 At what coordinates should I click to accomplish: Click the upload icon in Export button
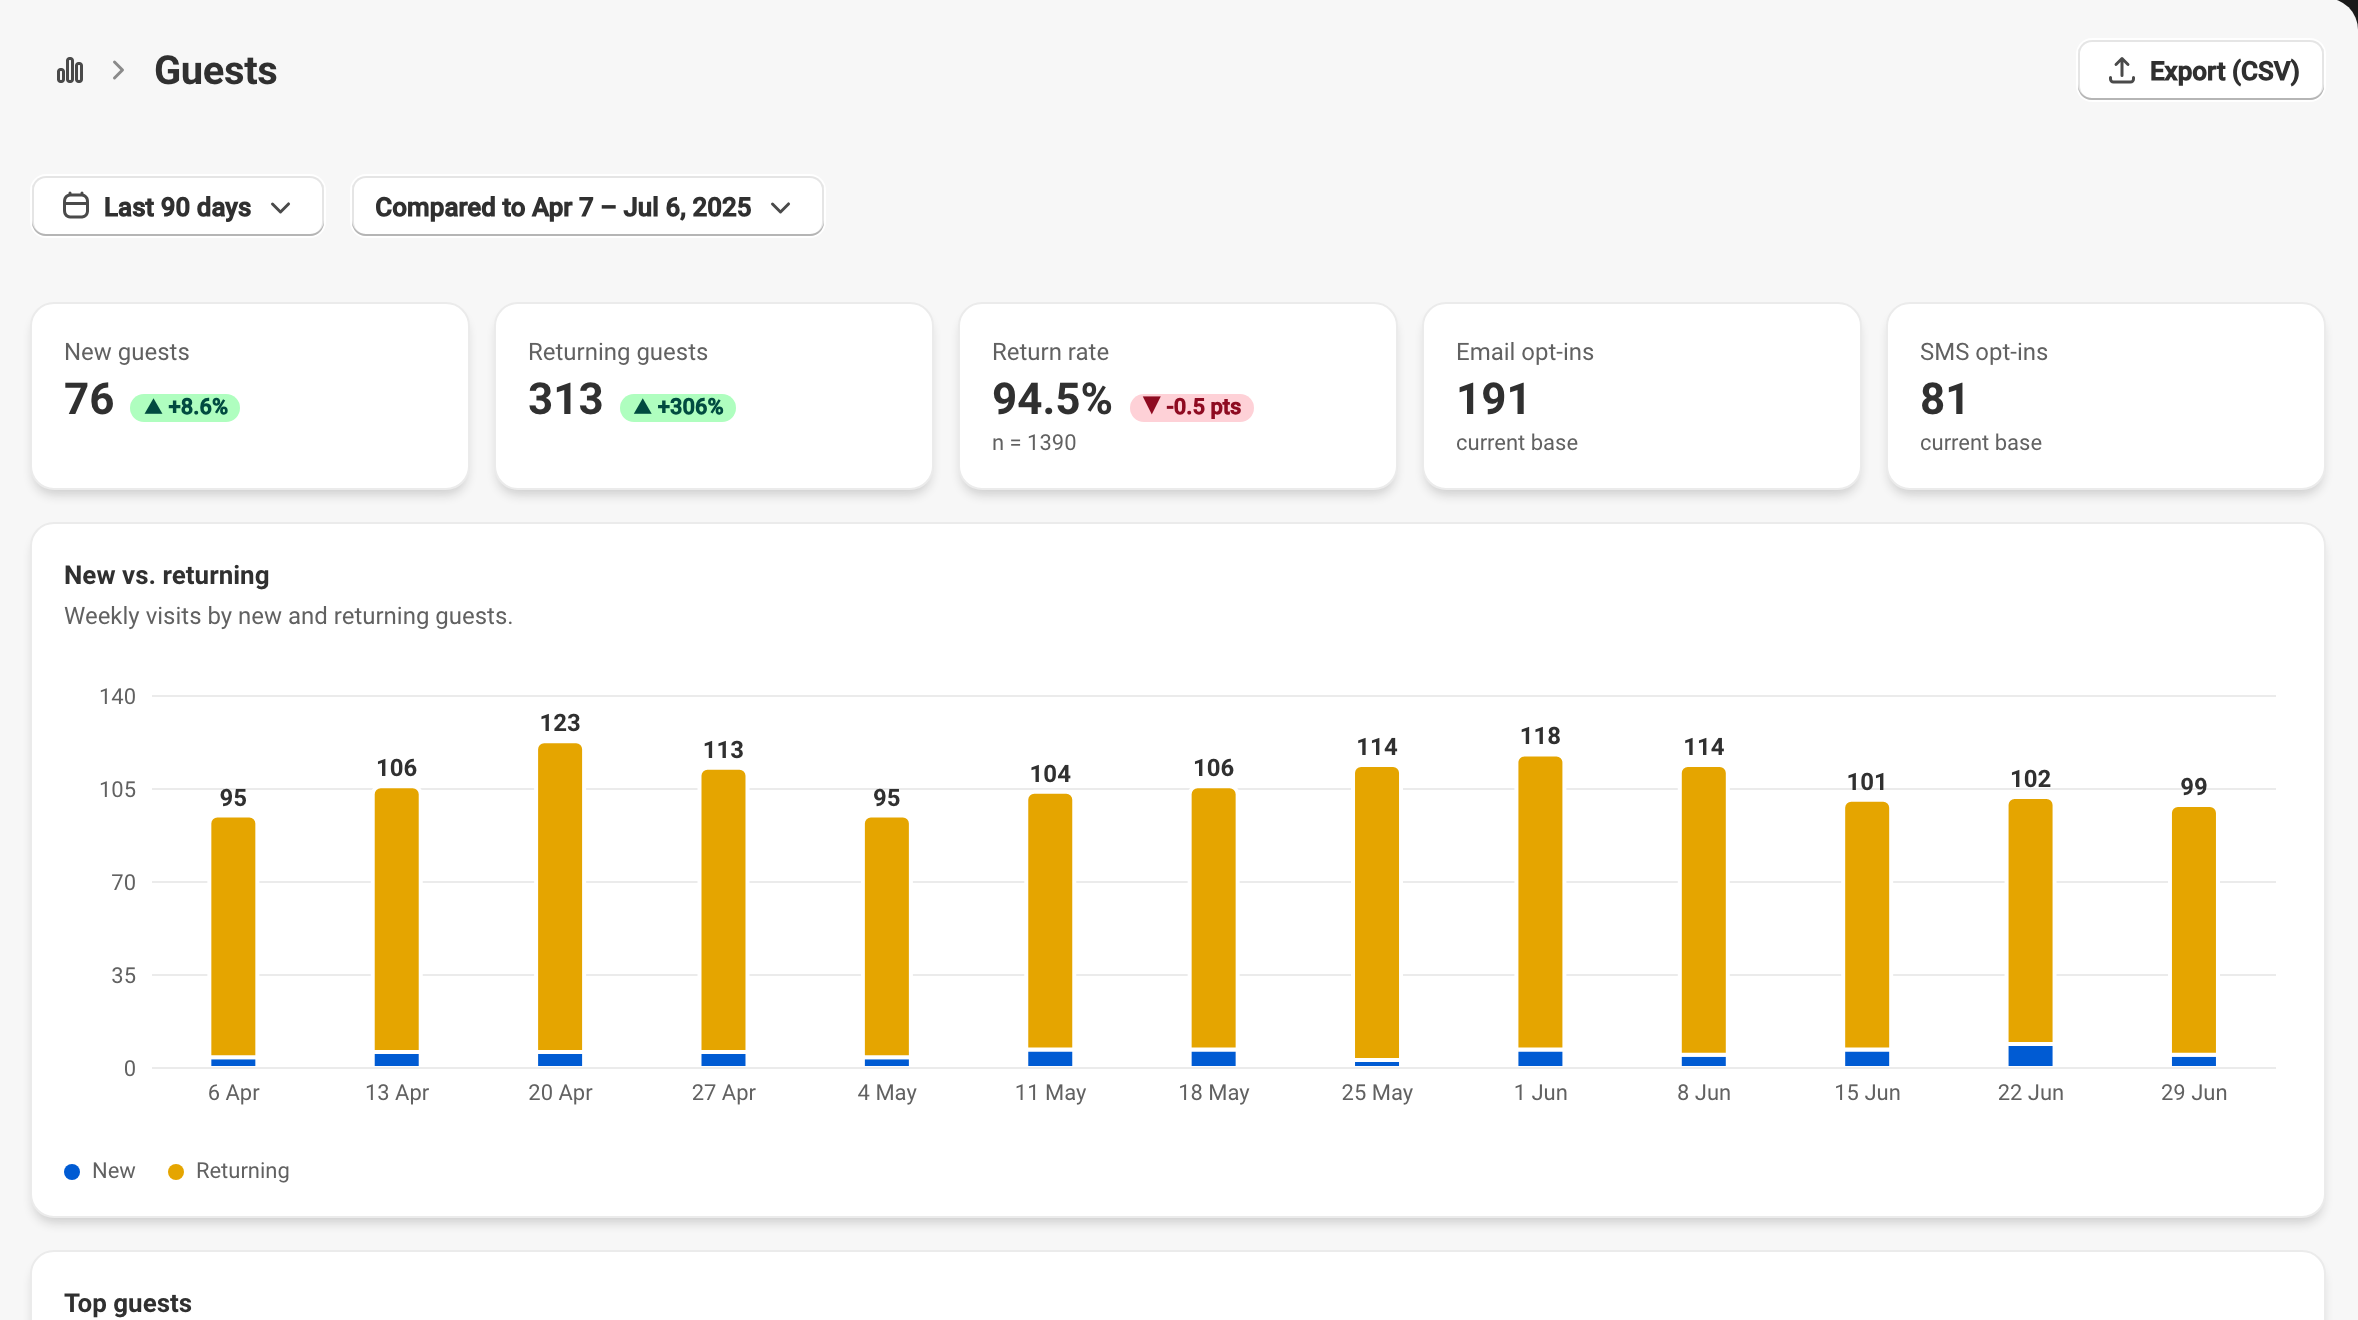click(x=2121, y=70)
